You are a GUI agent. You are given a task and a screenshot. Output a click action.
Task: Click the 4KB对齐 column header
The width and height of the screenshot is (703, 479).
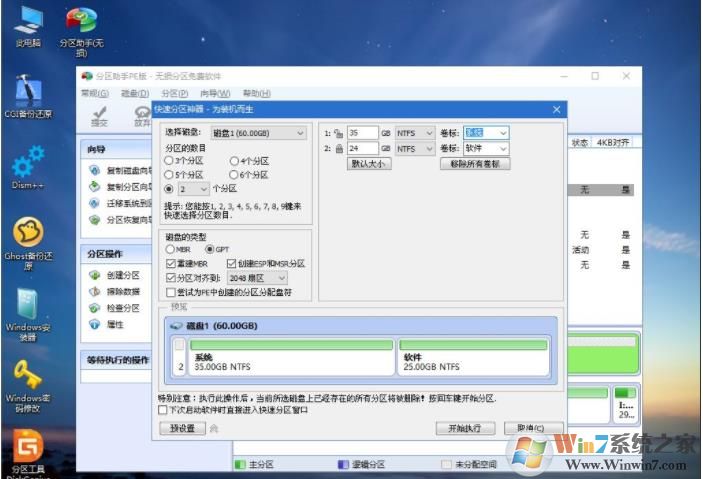613,143
